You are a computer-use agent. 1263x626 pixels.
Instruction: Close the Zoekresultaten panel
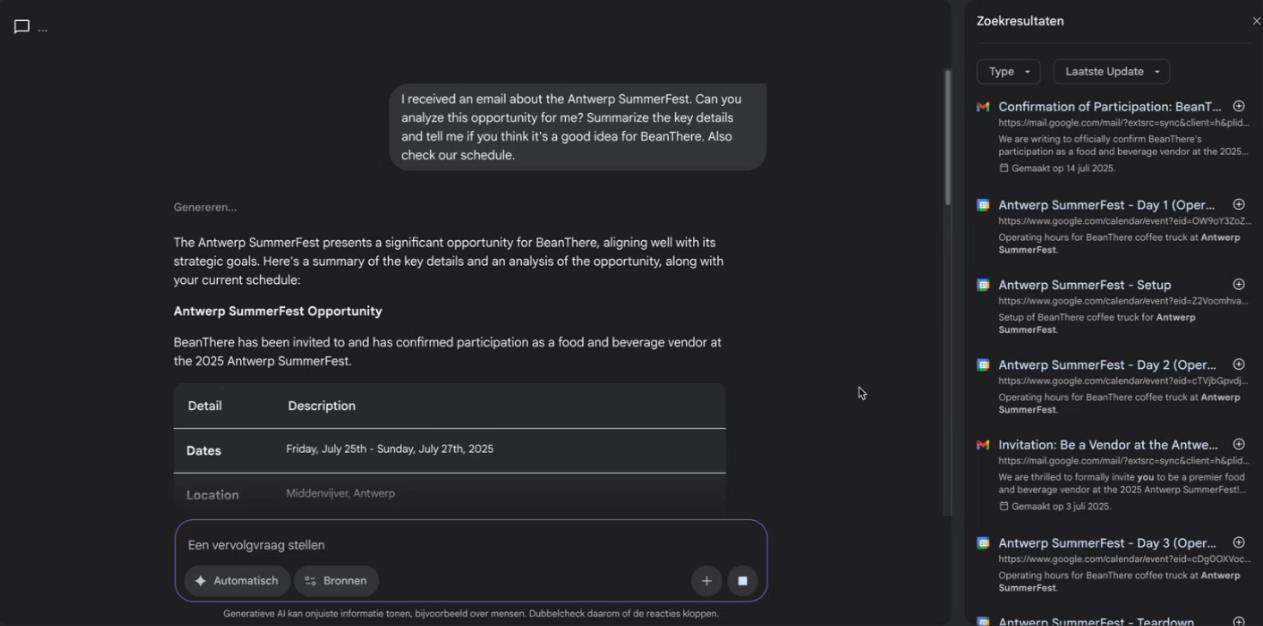coord(1256,21)
